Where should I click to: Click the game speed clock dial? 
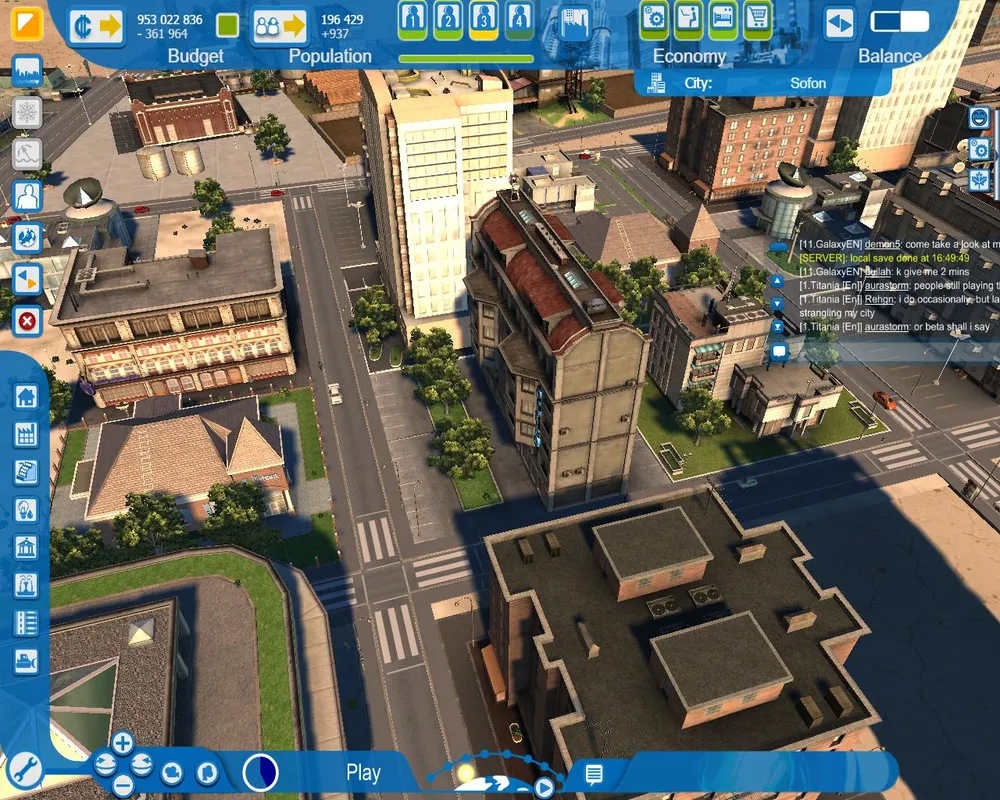[261, 772]
